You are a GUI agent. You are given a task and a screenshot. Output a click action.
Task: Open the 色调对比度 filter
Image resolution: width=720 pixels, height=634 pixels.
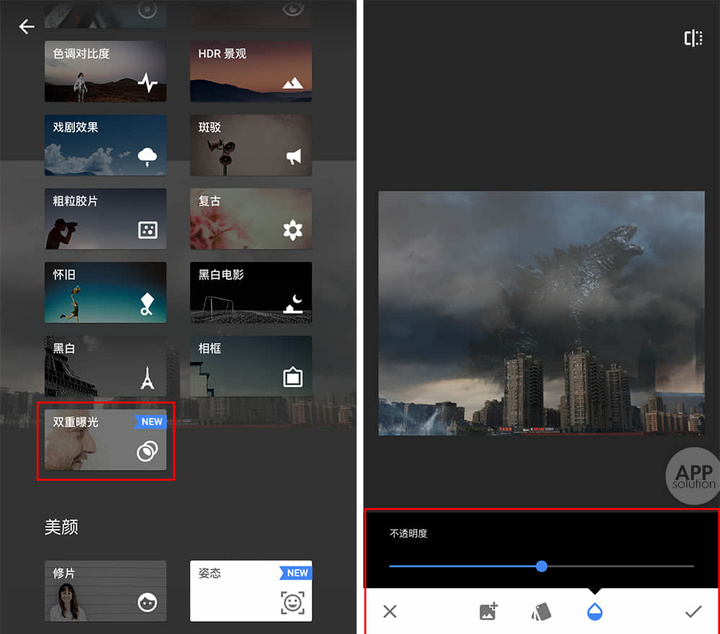click(x=105, y=71)
